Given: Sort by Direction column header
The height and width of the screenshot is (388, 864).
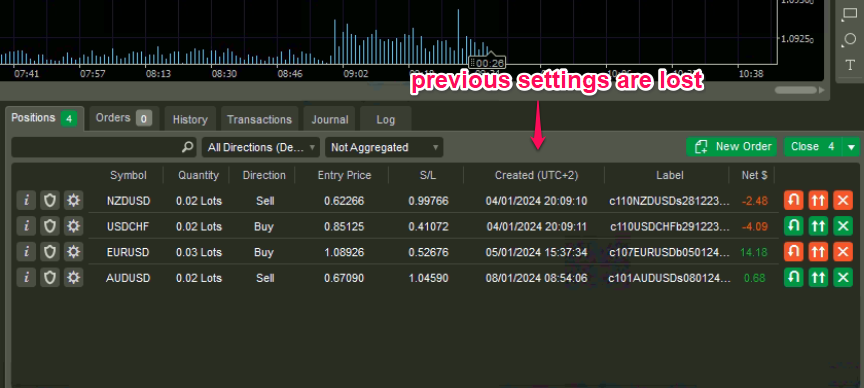Looking at the screenshot, I should click(x=264, y=175).
